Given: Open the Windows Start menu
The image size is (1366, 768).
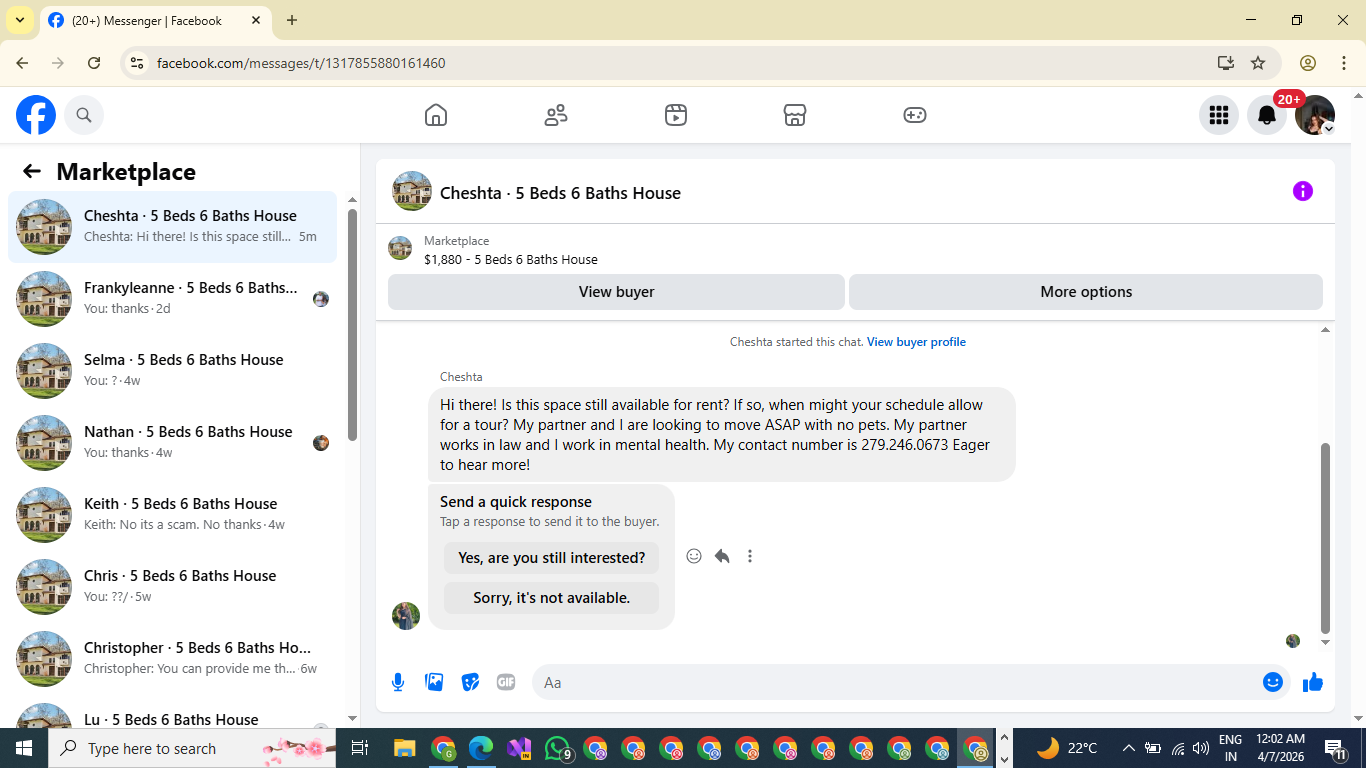Looking at the screenshot, I should point(24,748).
